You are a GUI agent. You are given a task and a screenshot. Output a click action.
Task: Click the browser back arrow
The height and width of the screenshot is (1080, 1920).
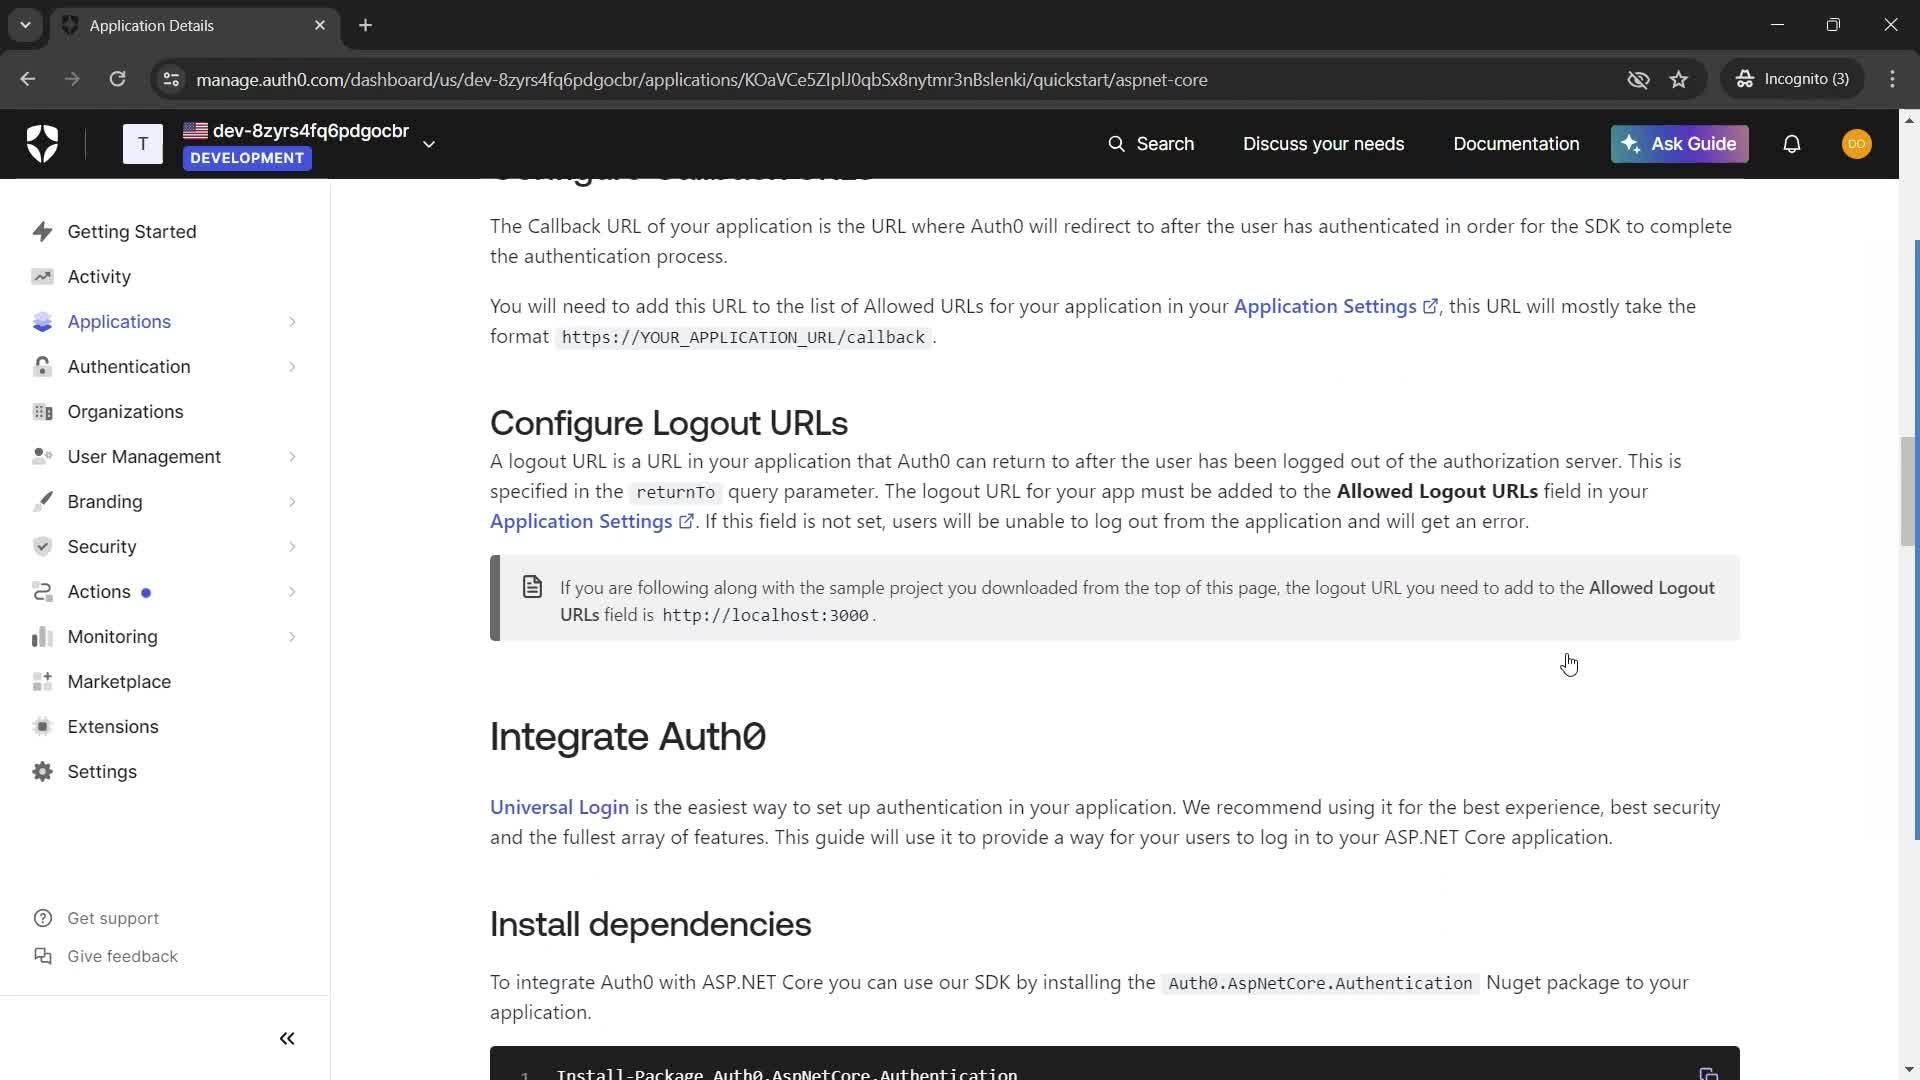click(28, 79)
